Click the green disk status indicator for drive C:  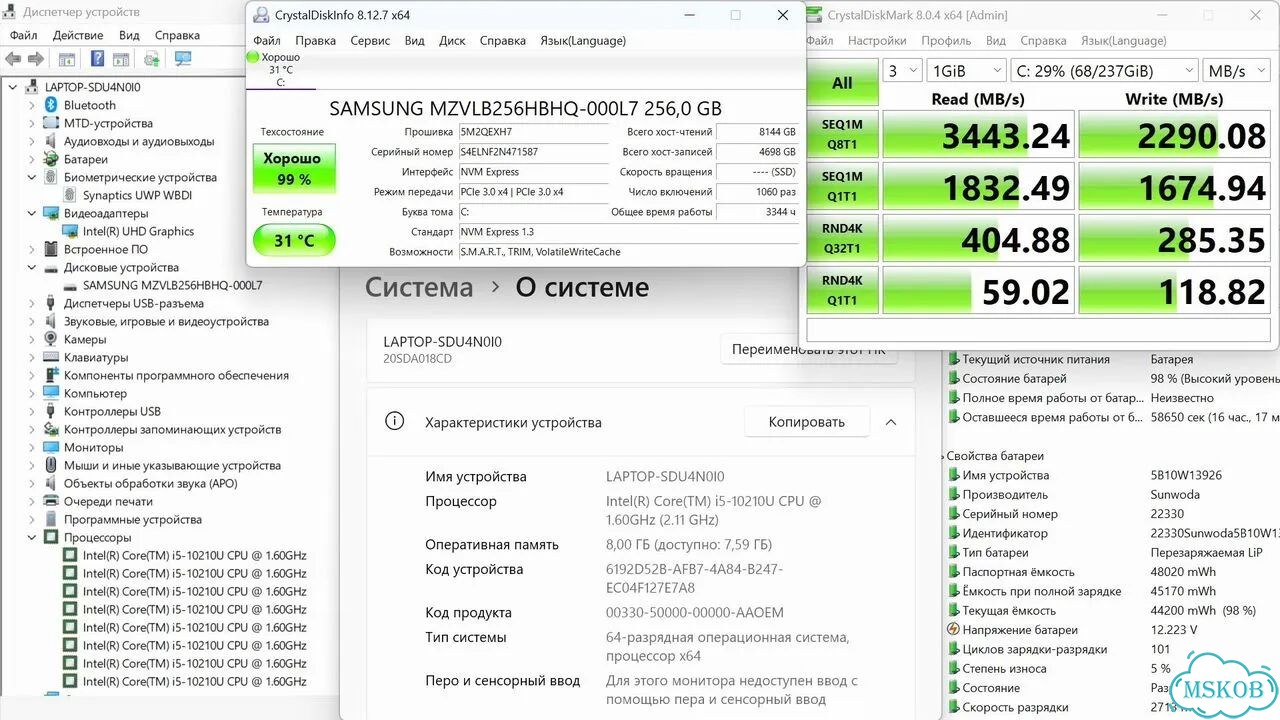click(x=253, y=57)
